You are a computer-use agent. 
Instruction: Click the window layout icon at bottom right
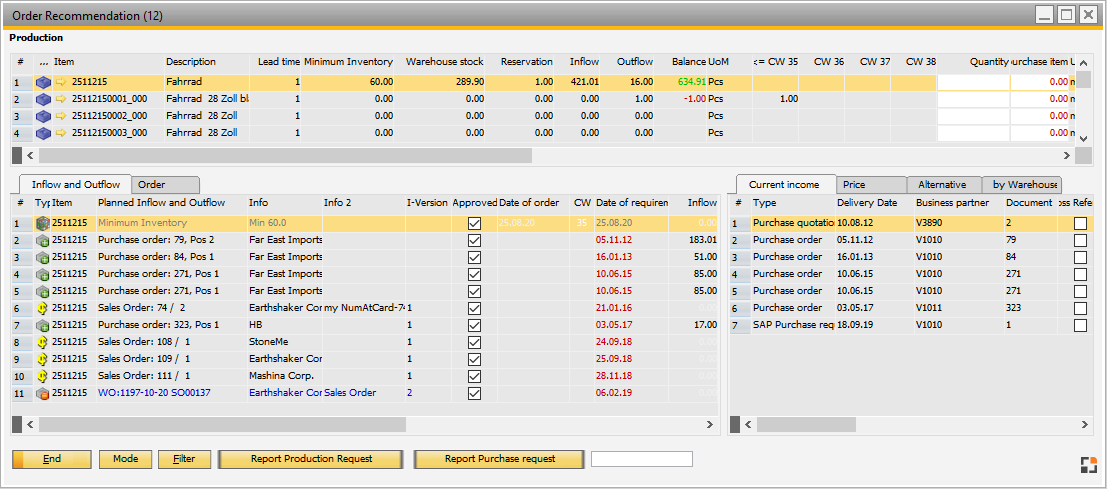point(1087,464)
